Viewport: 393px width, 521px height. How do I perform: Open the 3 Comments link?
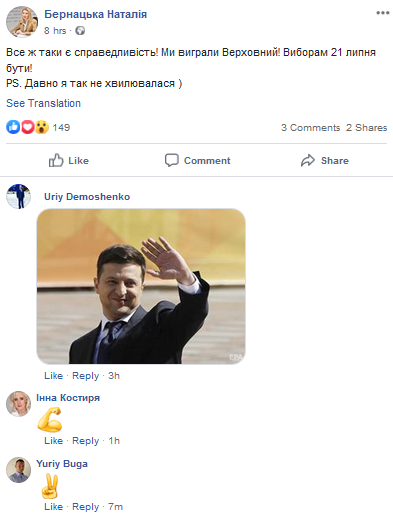[310, 128]
